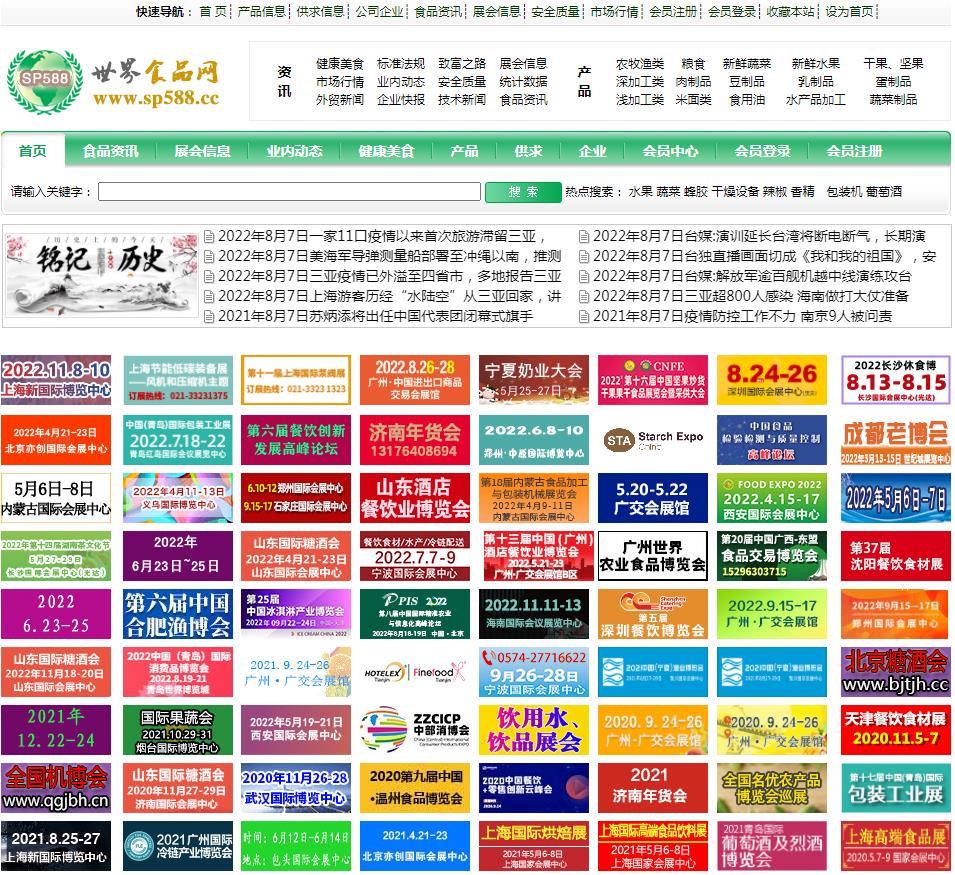Screen dimensions: 955x875
Task: Click the ZZCICP 中部消博会 banner
Action: [x=415, y=730]
